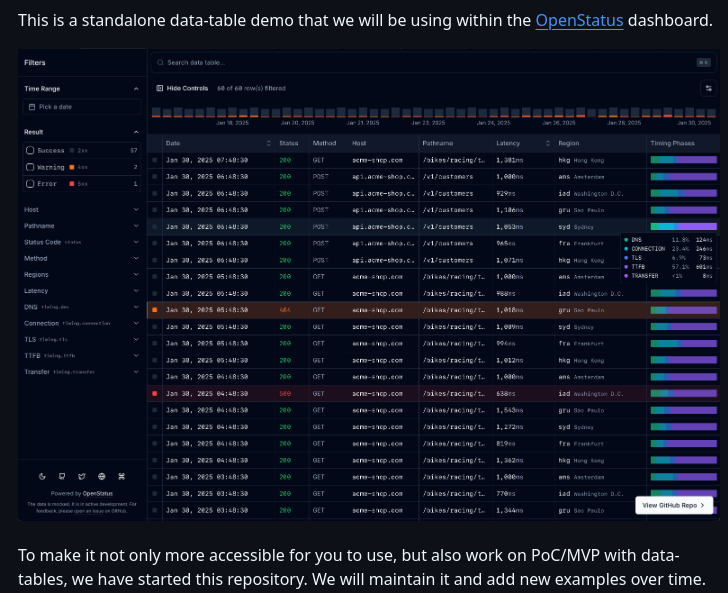Click the 819ms latency cell
The width and height of the screenshot is (728, 593).
[x=505, y=444]
